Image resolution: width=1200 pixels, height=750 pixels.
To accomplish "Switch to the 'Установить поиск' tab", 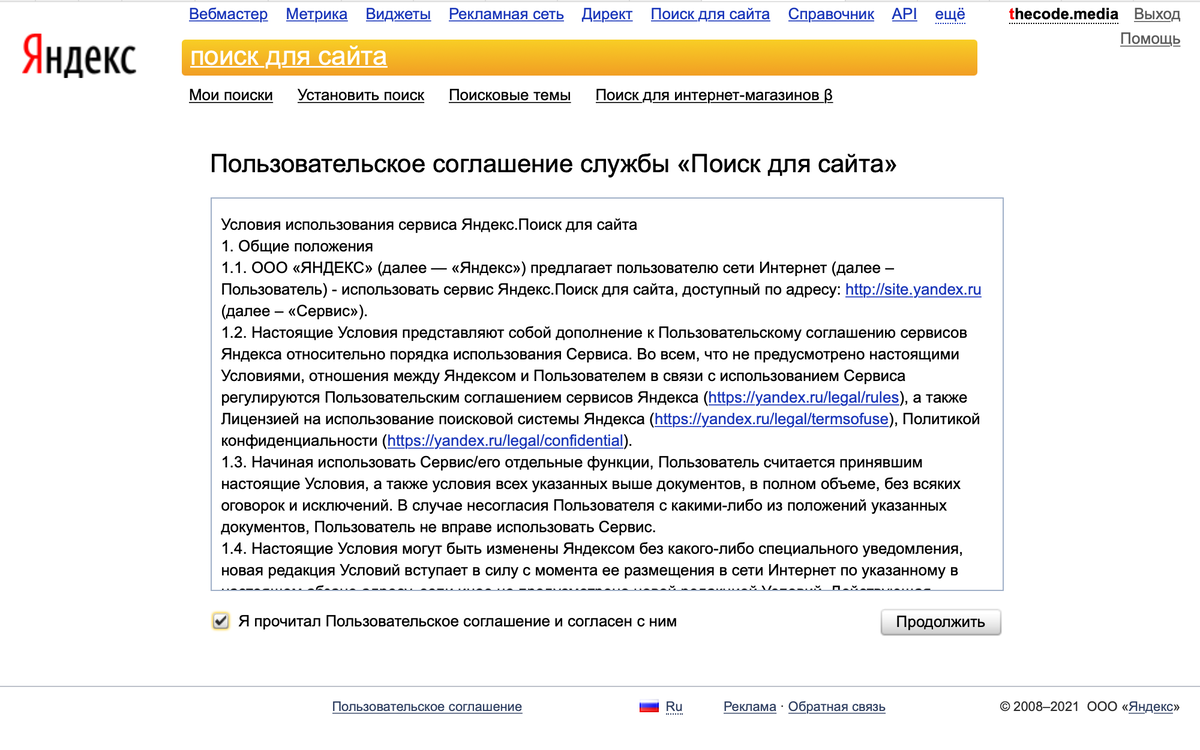I will [361, 95].
